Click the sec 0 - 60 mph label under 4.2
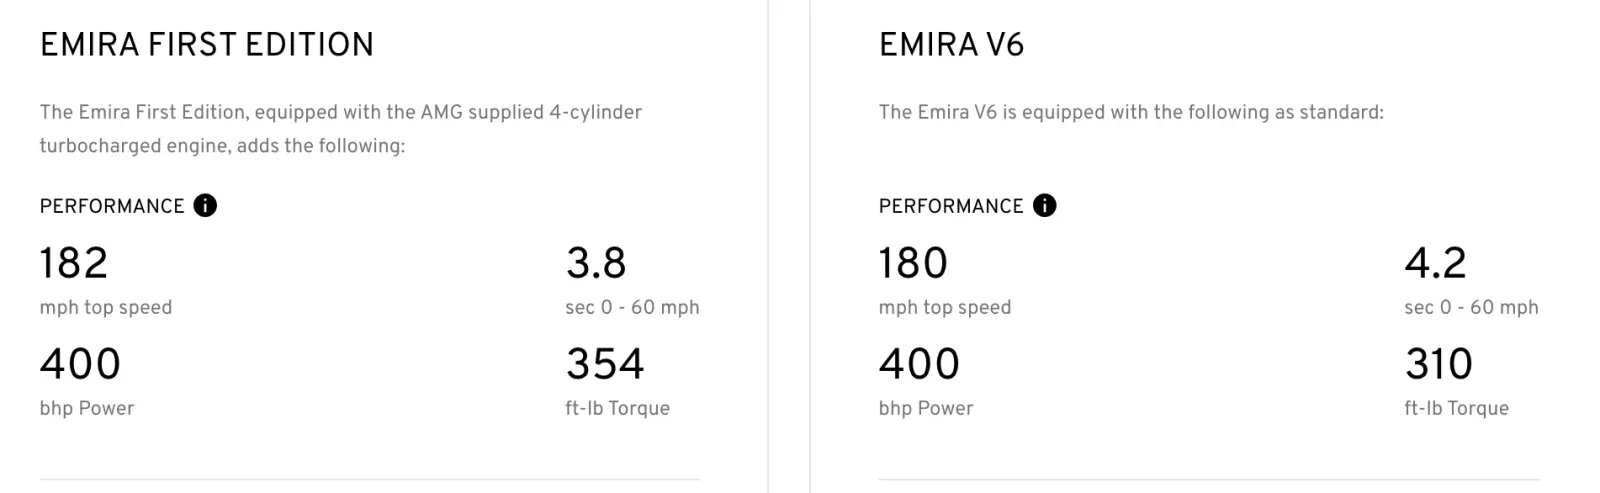The width and height of the screenshot is (1600, 493). point(1471,308)
